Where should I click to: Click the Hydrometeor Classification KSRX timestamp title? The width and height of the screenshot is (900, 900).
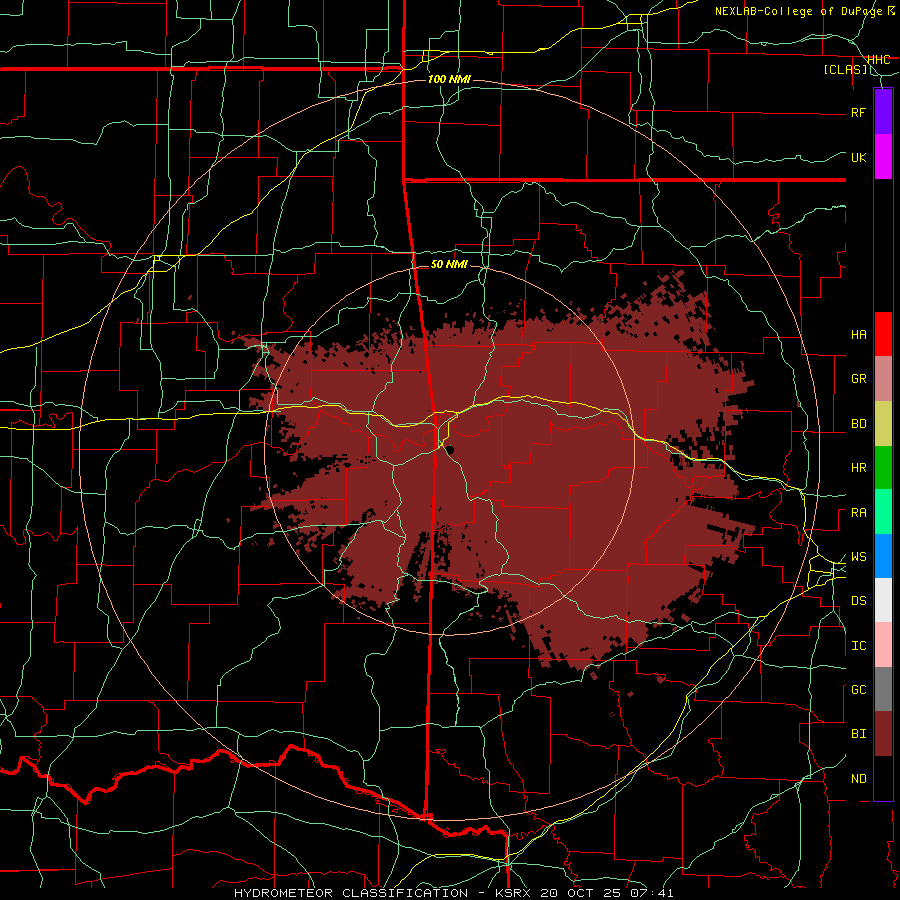point(453,893)
